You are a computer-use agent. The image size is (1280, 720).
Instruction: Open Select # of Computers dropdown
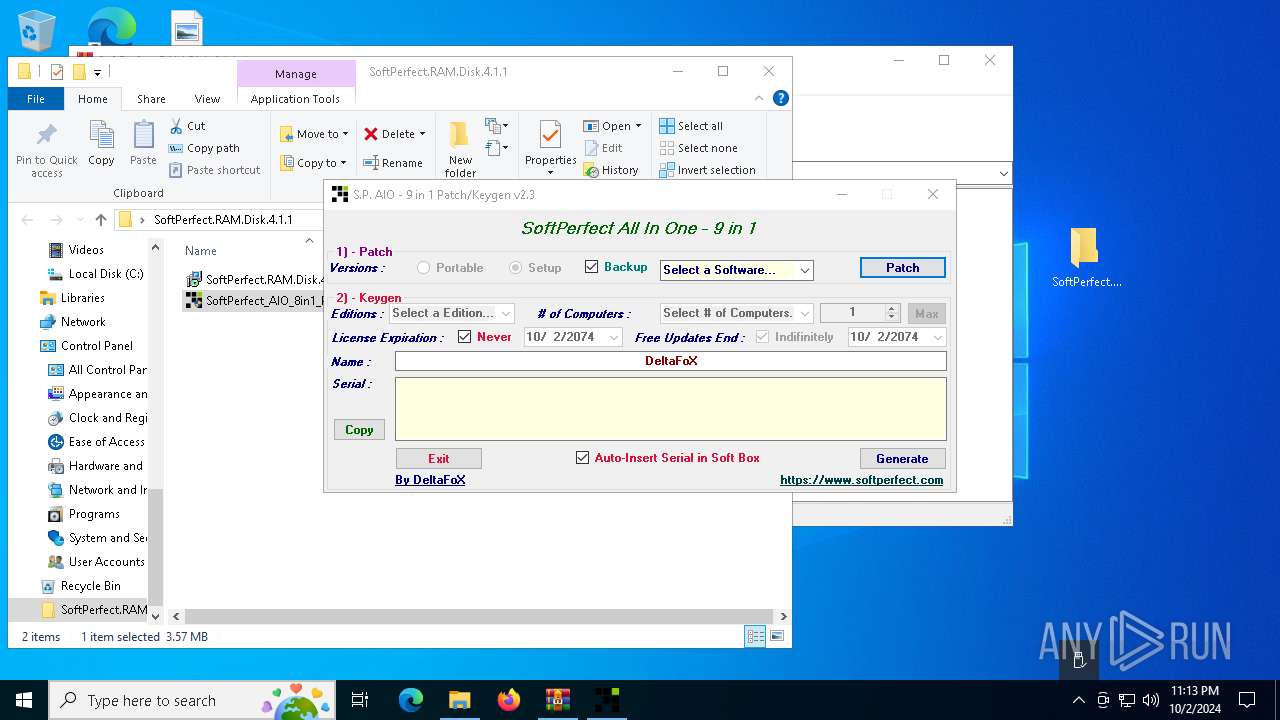click(736, 313)
